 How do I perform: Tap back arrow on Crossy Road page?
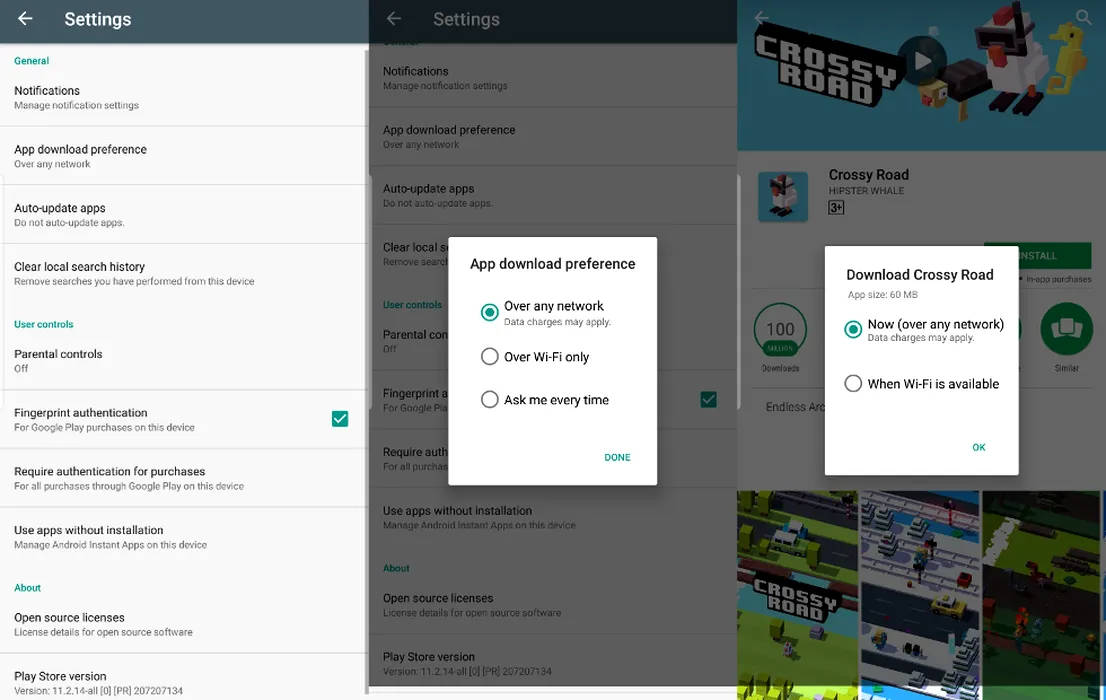762,17
